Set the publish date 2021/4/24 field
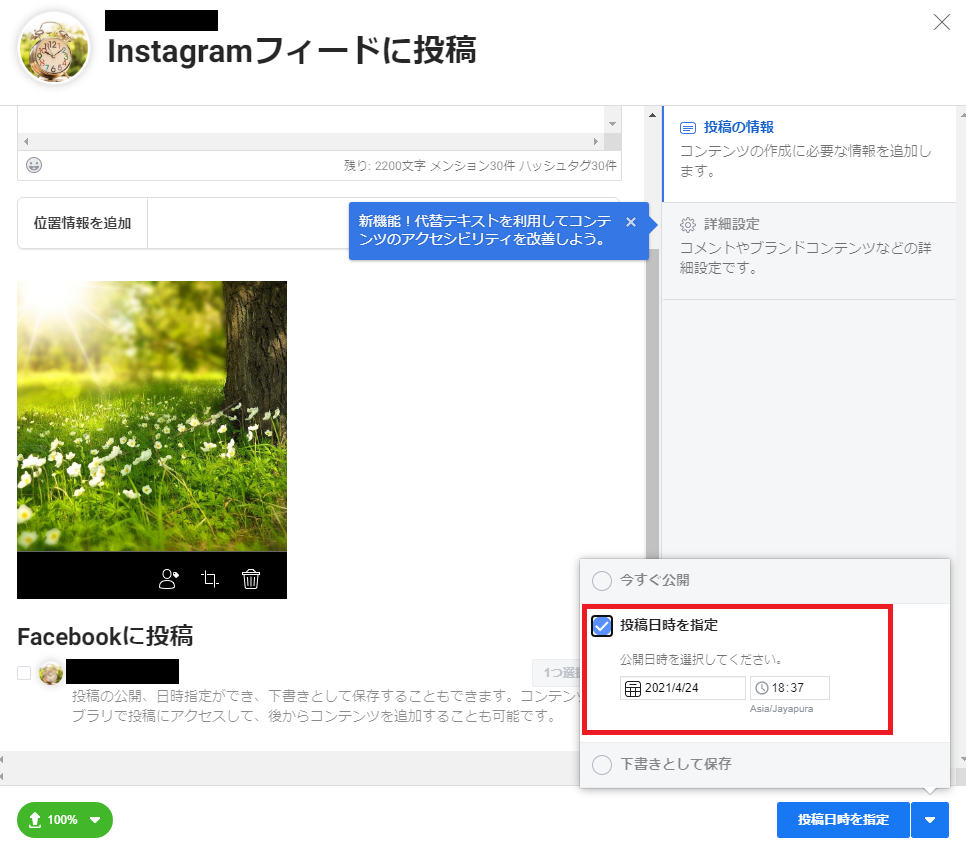This screenshot has height=848, width=966. [x=683, y=688]
